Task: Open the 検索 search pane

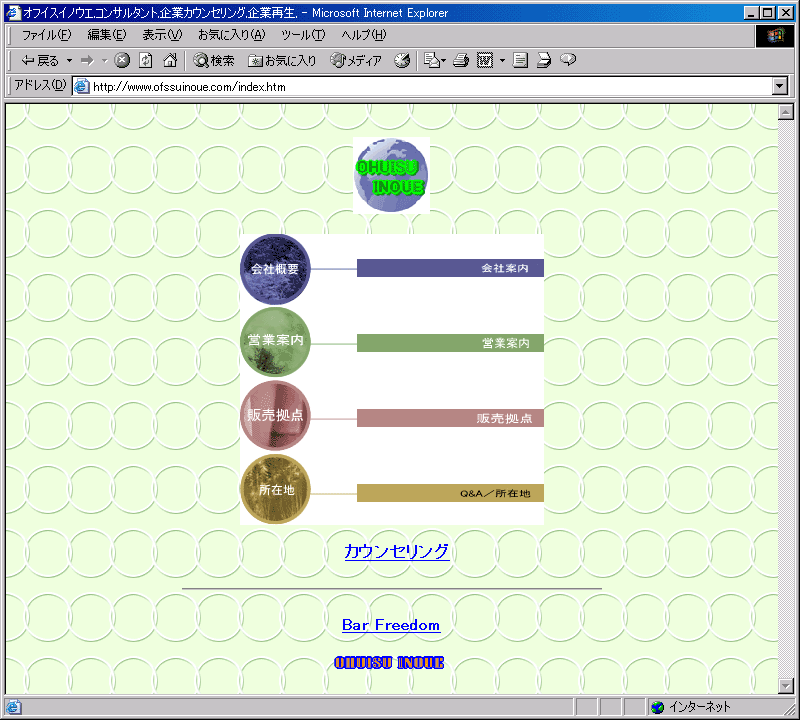Action: 214,61
